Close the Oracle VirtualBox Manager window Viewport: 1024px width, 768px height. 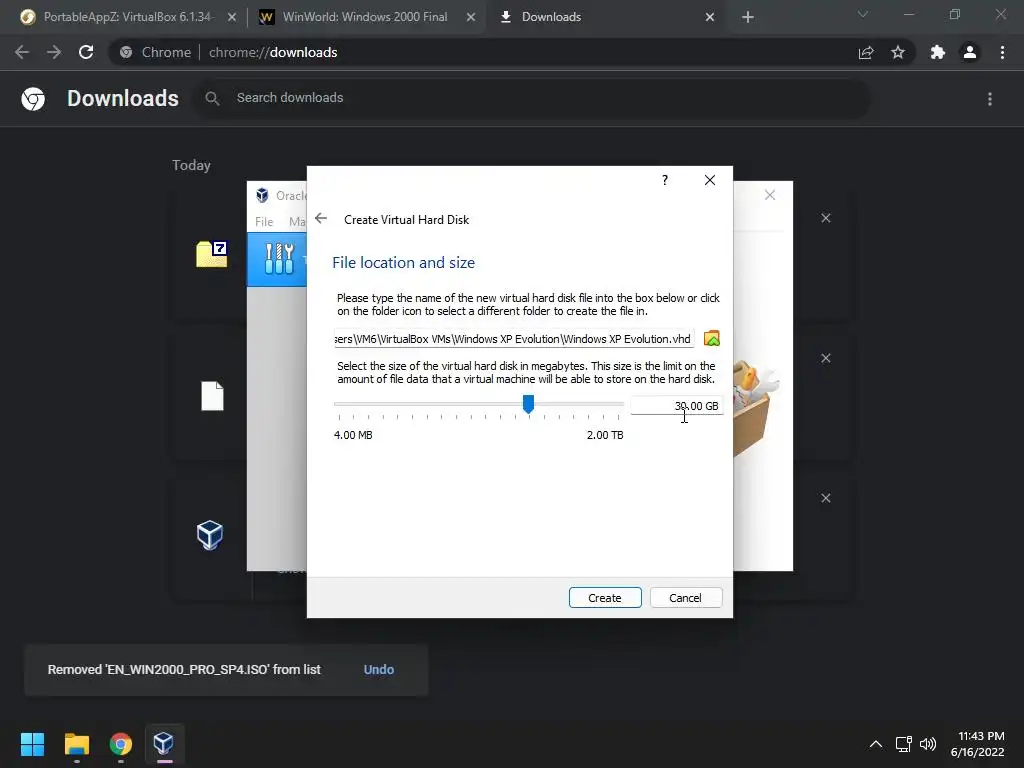pos(770,195)
